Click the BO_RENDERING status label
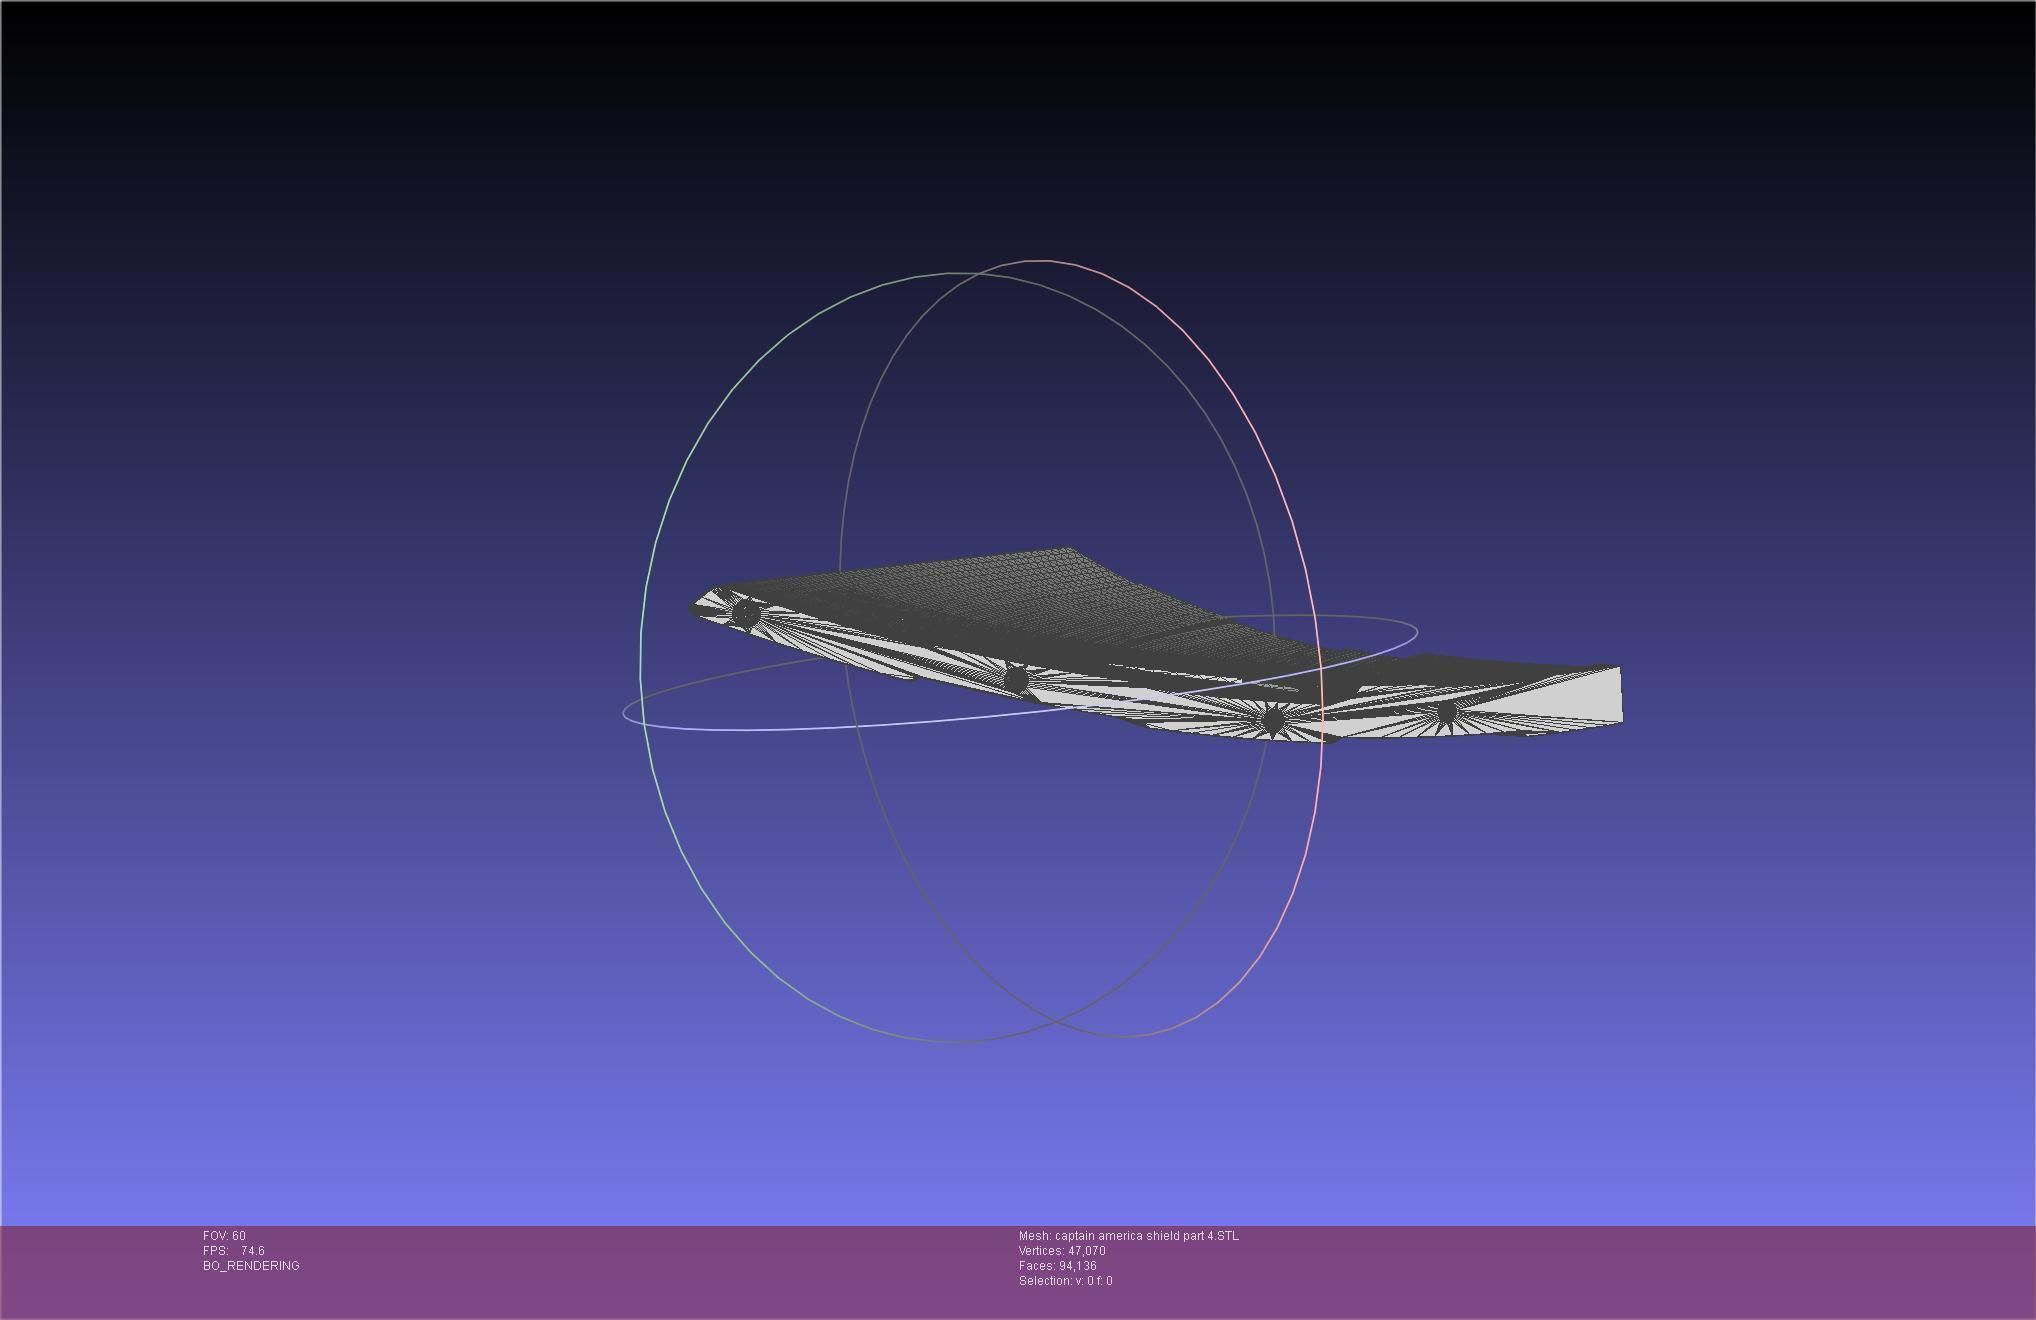 pos(251,1266)
